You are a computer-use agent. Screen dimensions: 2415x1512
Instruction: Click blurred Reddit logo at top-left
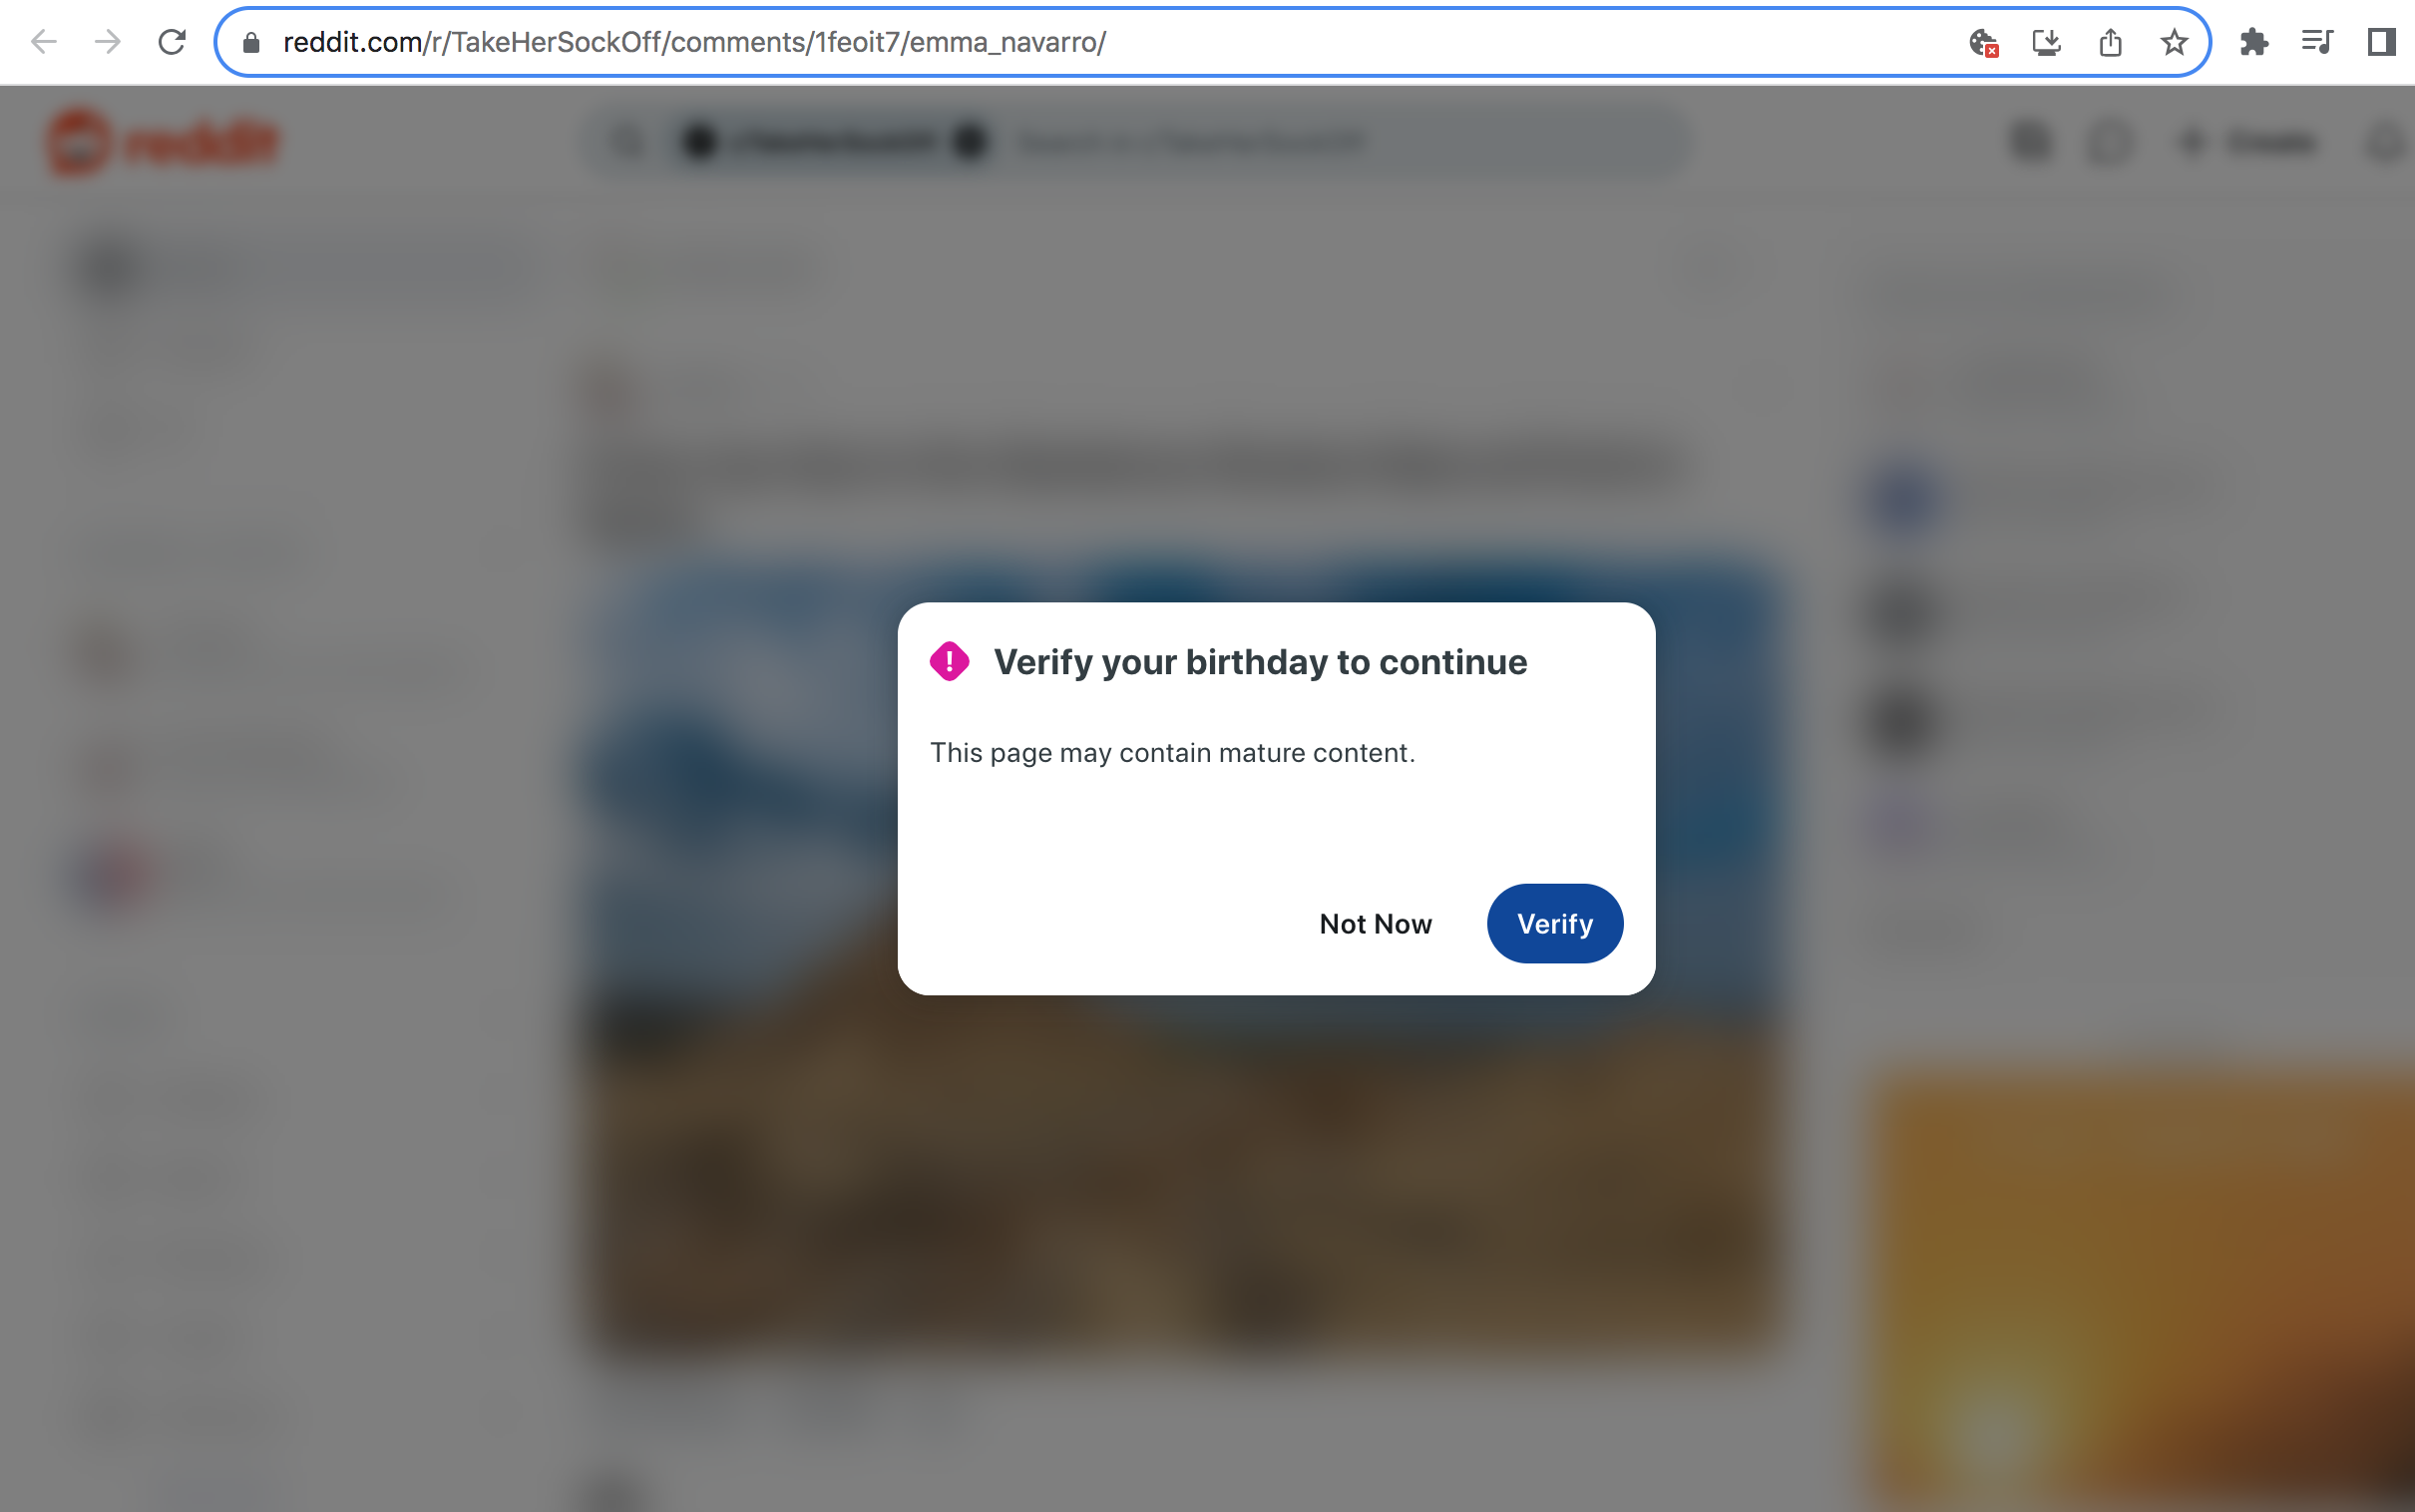tap(164, 142)
